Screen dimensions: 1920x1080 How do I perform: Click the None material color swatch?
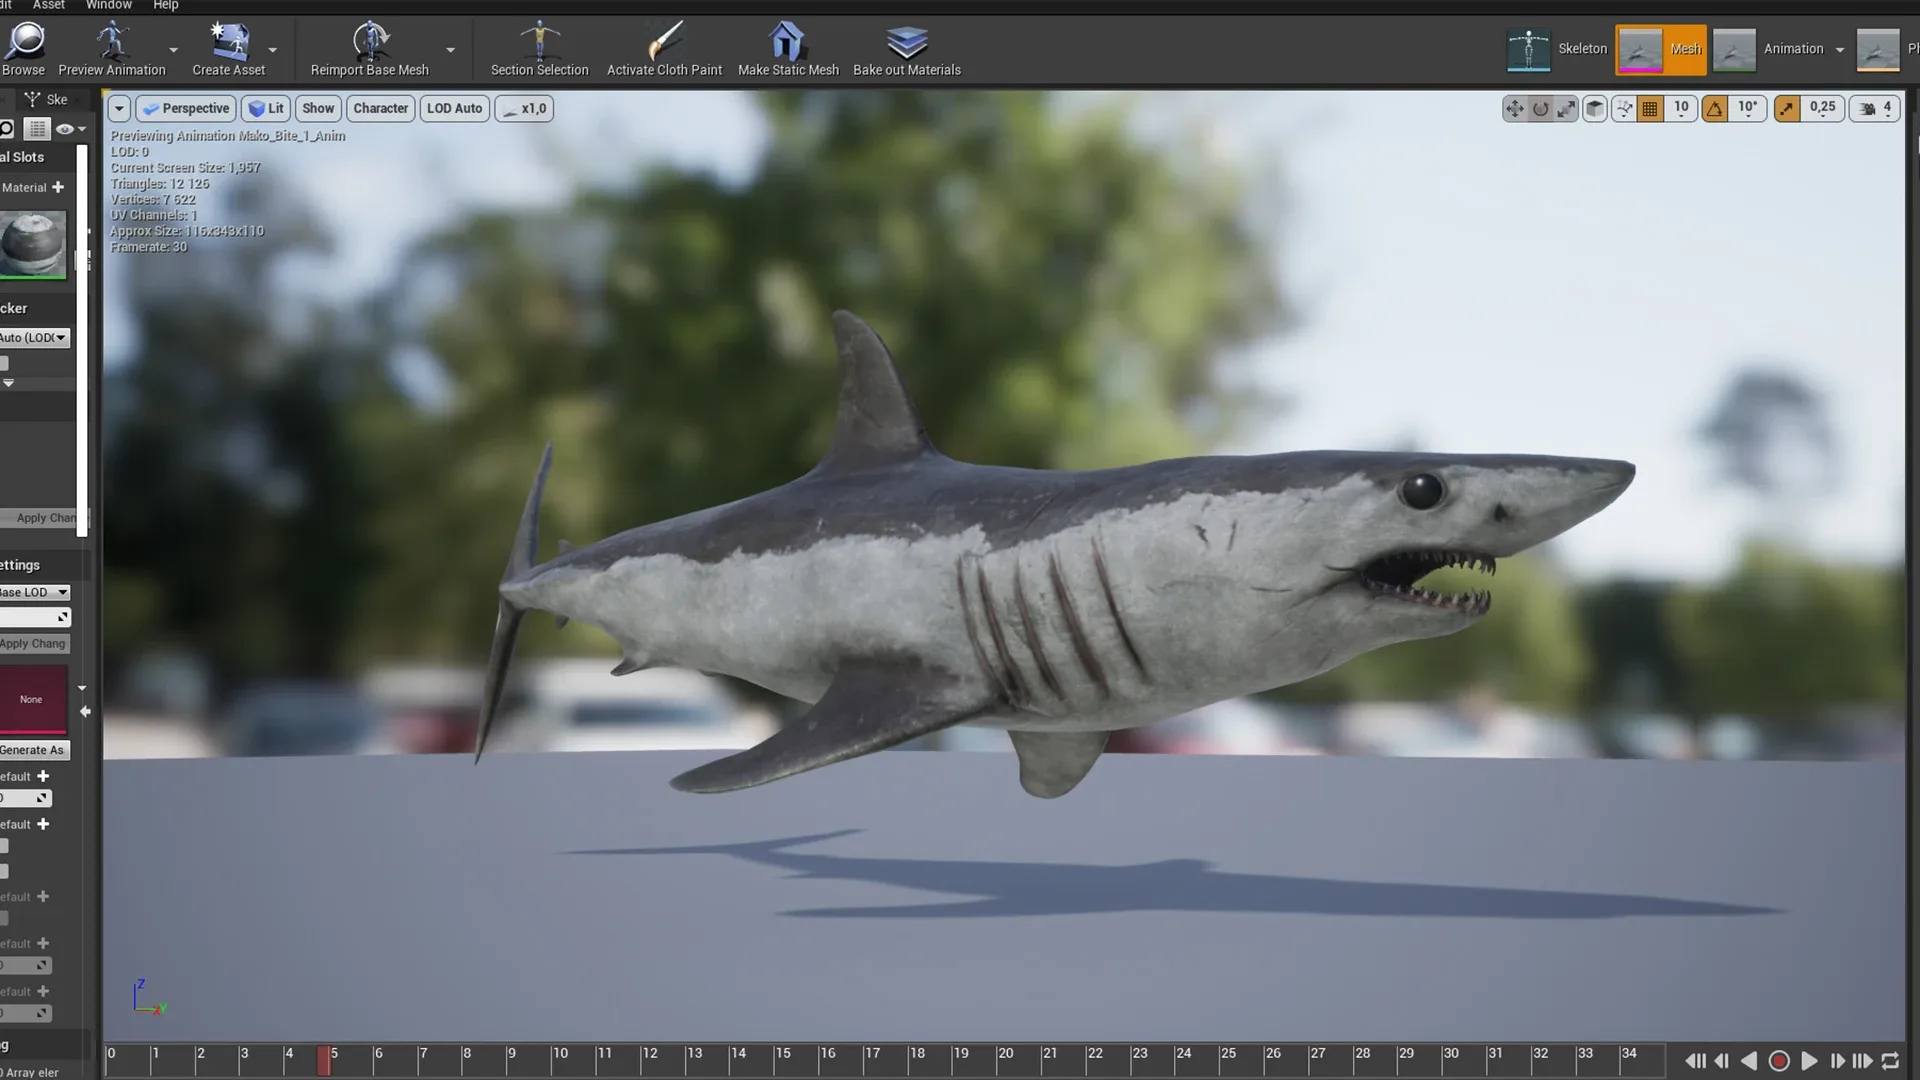coord(32,700)
